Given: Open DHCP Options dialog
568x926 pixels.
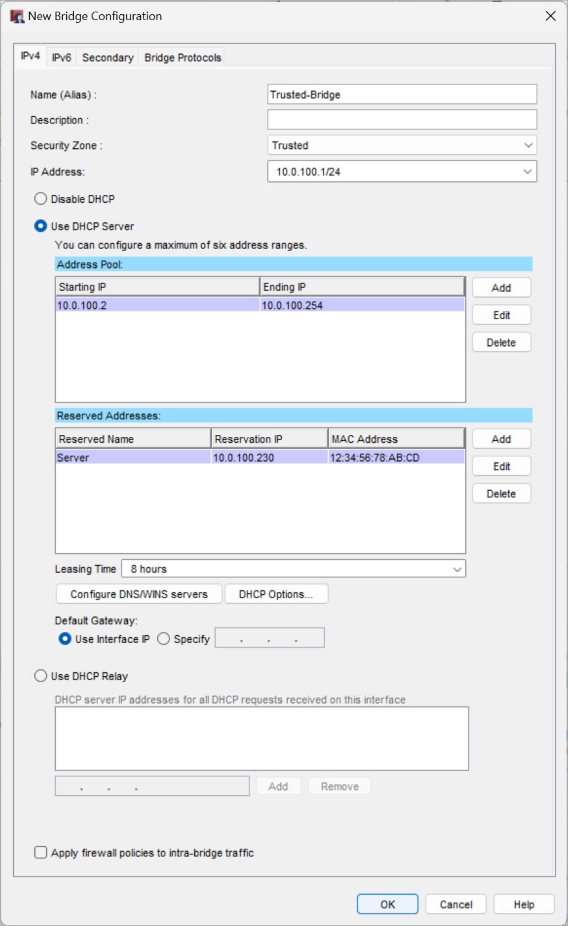Looking at the screenshot, I should (276, 594).
